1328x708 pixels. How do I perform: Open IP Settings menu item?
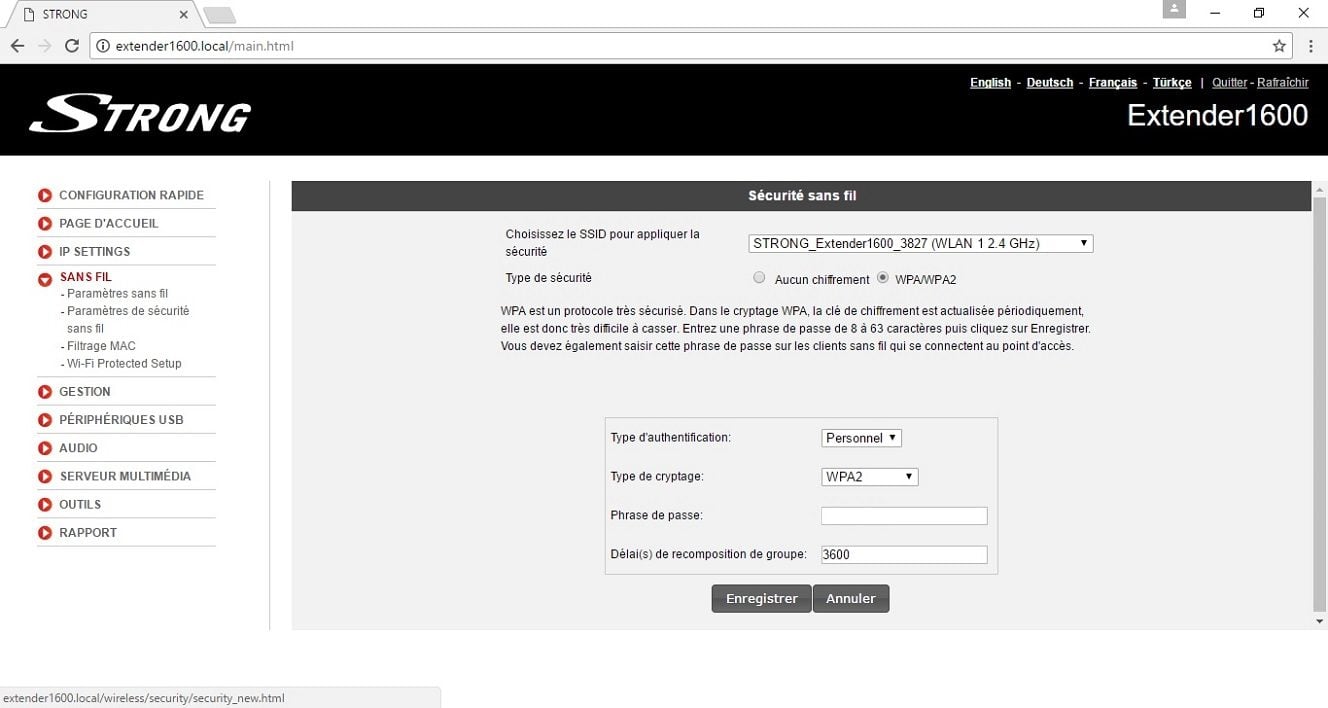(x=94, y=252)
